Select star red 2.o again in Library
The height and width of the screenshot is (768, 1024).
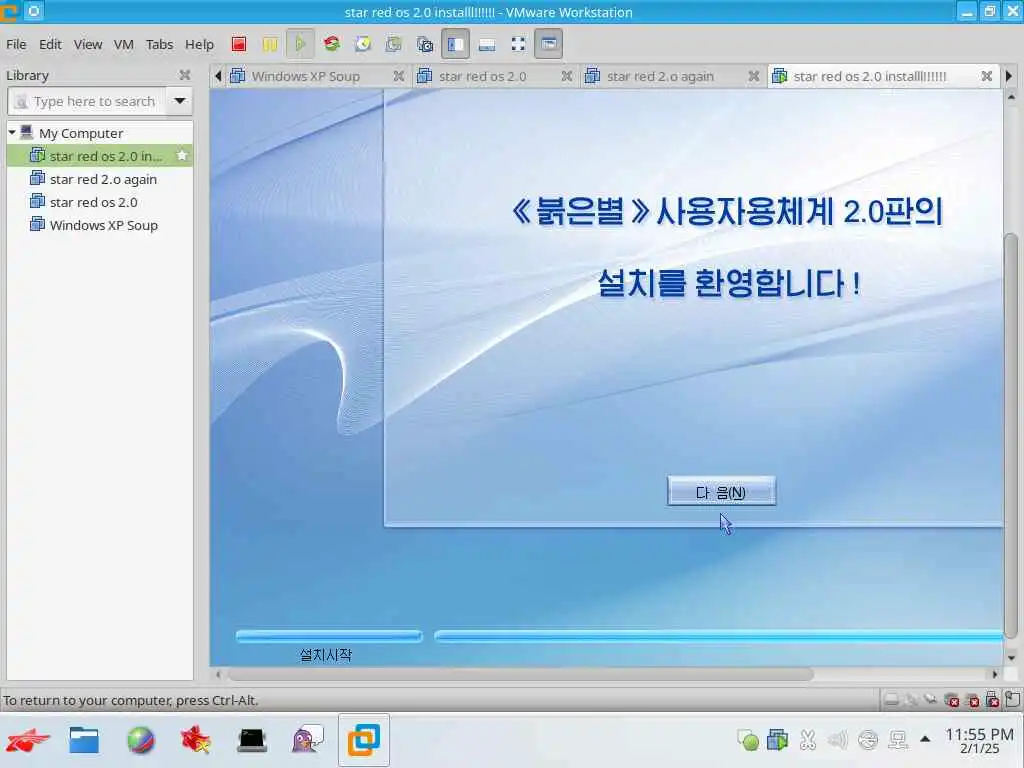coord(100,179)
